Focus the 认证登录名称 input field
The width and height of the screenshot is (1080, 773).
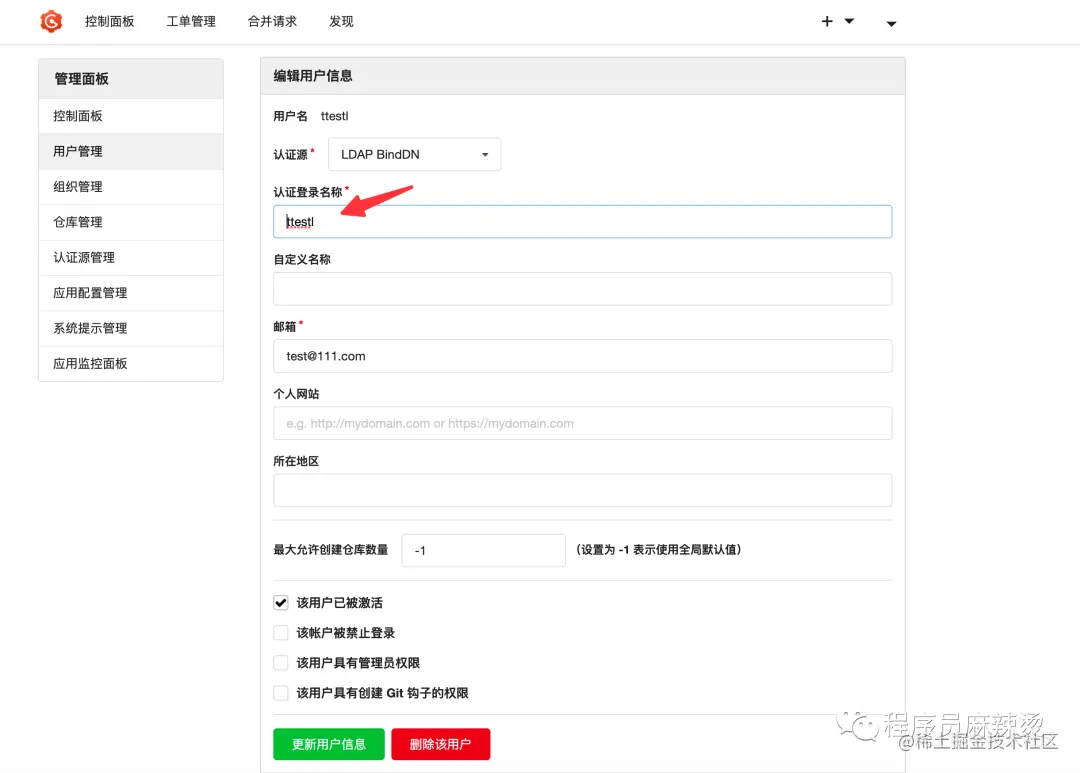tap(583, 222)
